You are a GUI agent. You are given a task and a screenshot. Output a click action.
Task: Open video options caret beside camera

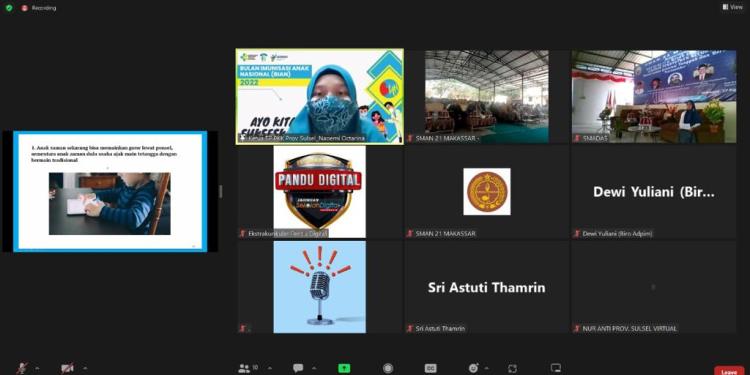coord(85,368)
